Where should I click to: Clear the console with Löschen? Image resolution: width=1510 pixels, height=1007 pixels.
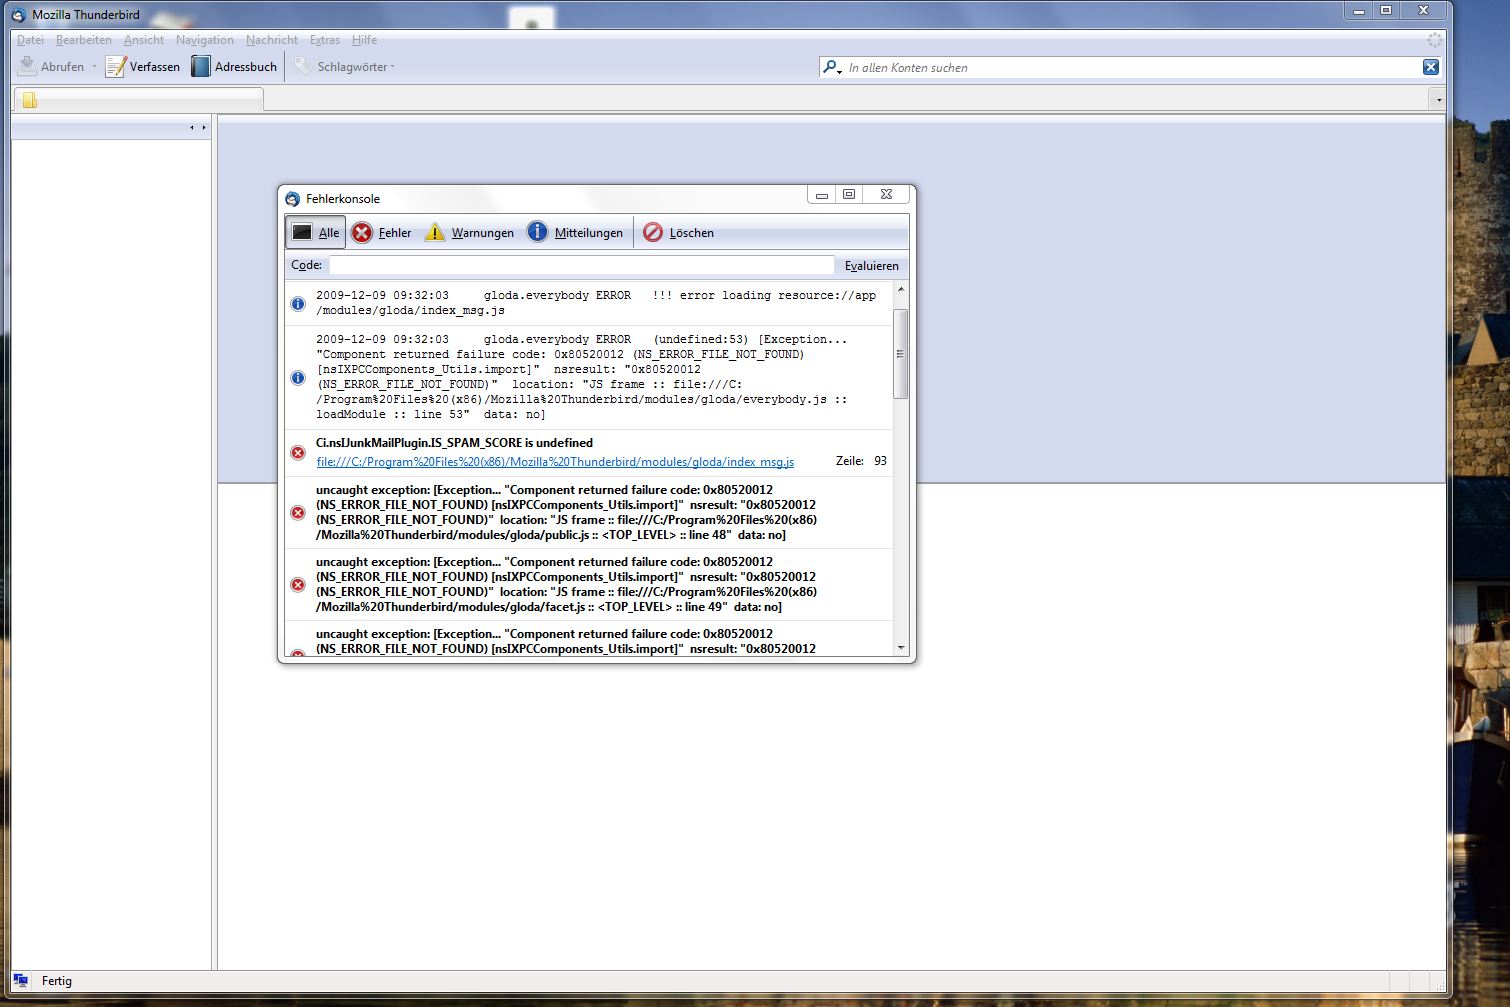(x=678, y=232)
